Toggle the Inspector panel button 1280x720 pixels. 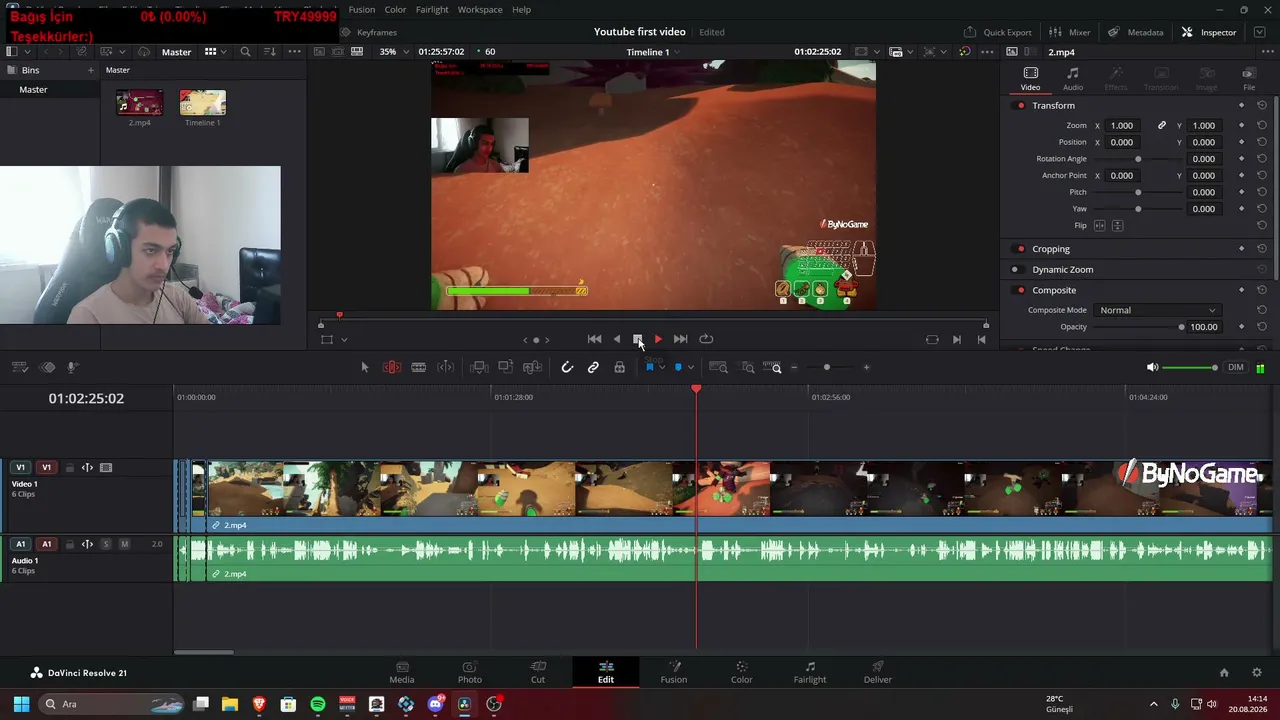pos(1209,32)
